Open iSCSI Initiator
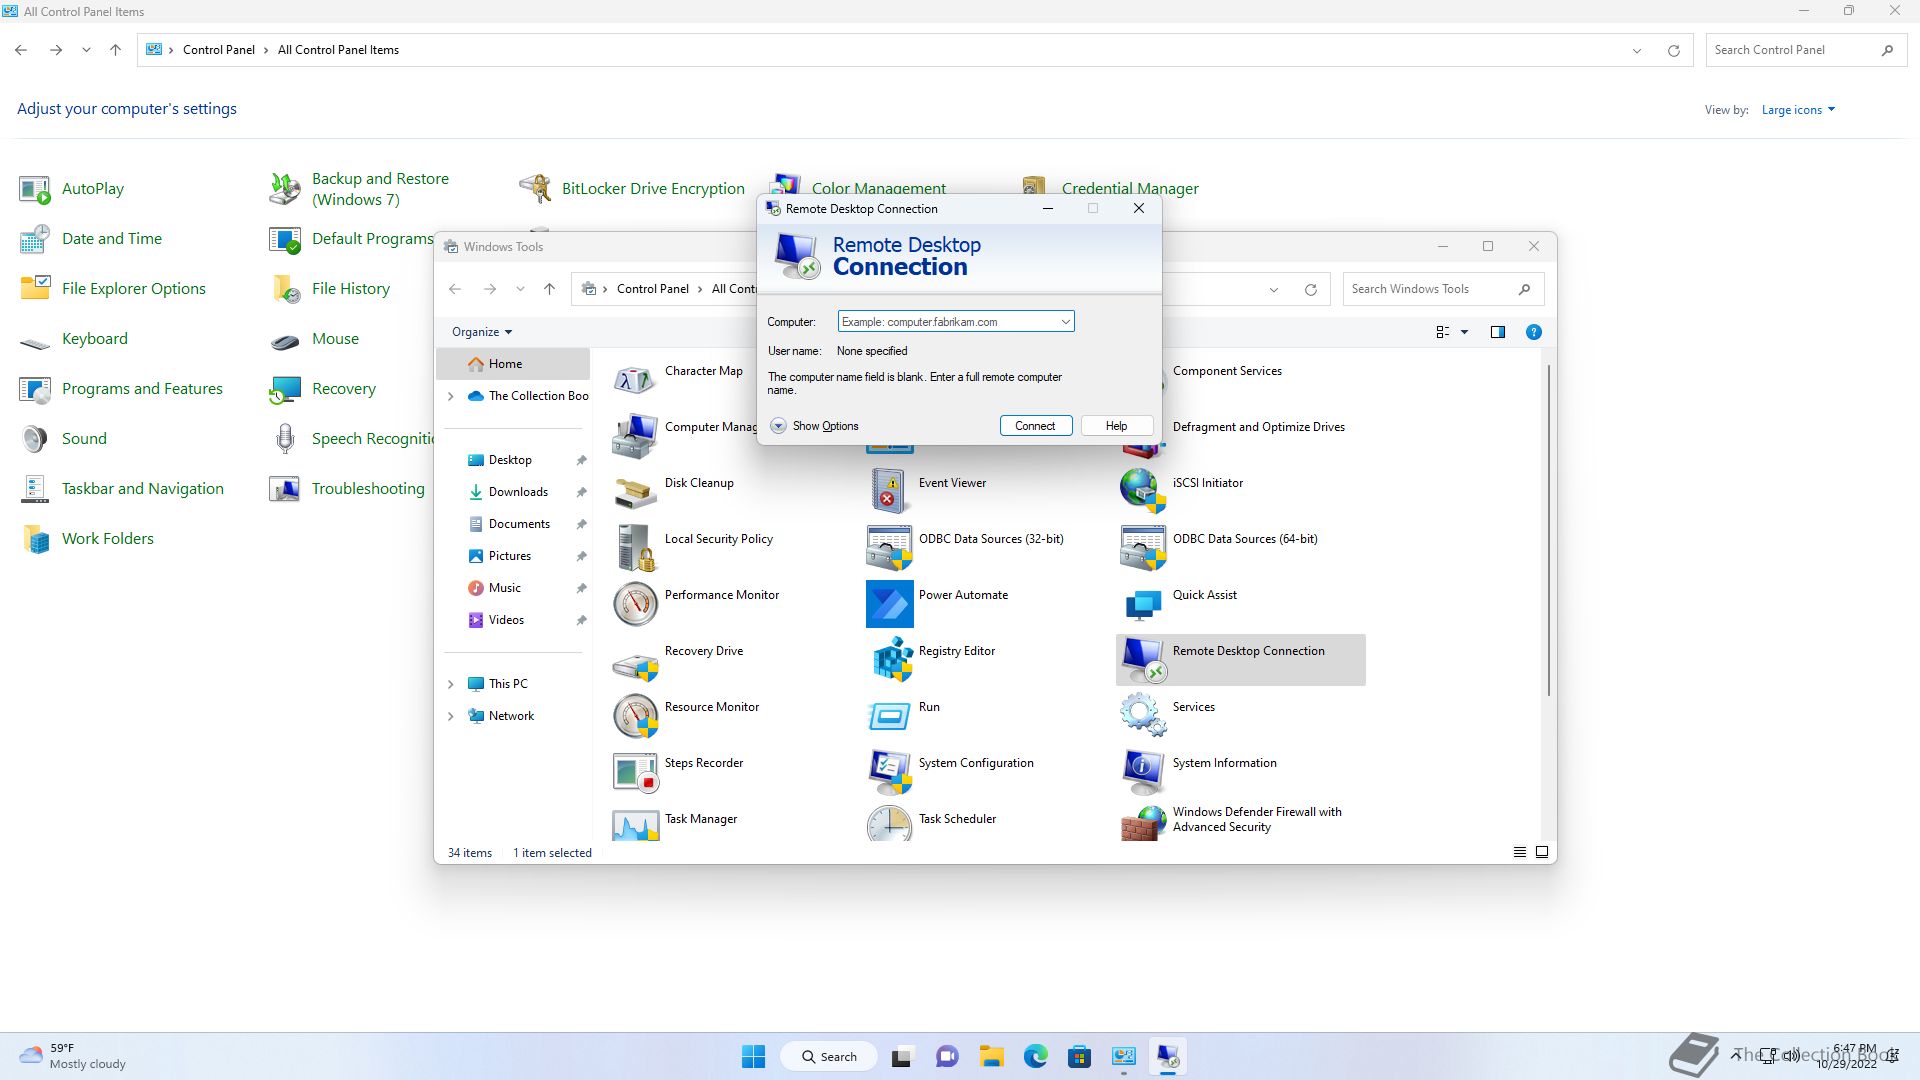This screenshot has height=1080, width=1920. [x=1182, y=491]
